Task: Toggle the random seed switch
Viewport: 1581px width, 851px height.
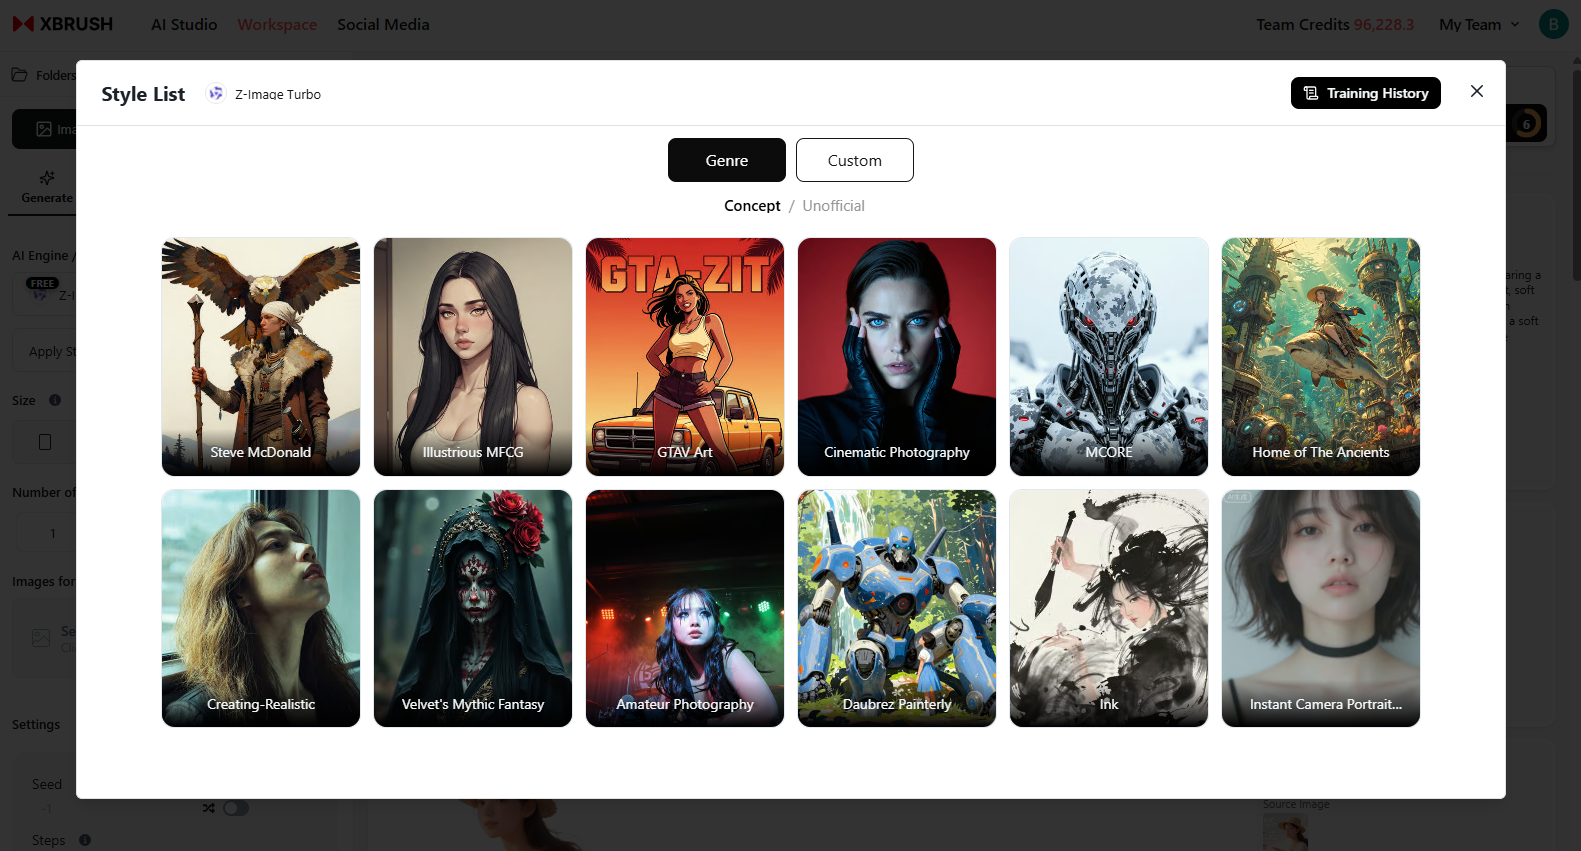Action: pos(236,808)
